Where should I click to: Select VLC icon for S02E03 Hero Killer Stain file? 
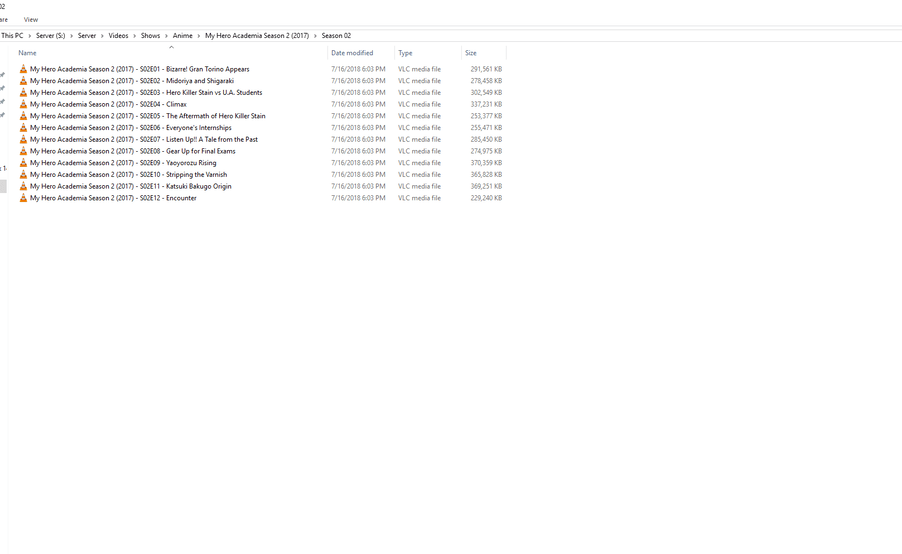[x=23, y=93]
